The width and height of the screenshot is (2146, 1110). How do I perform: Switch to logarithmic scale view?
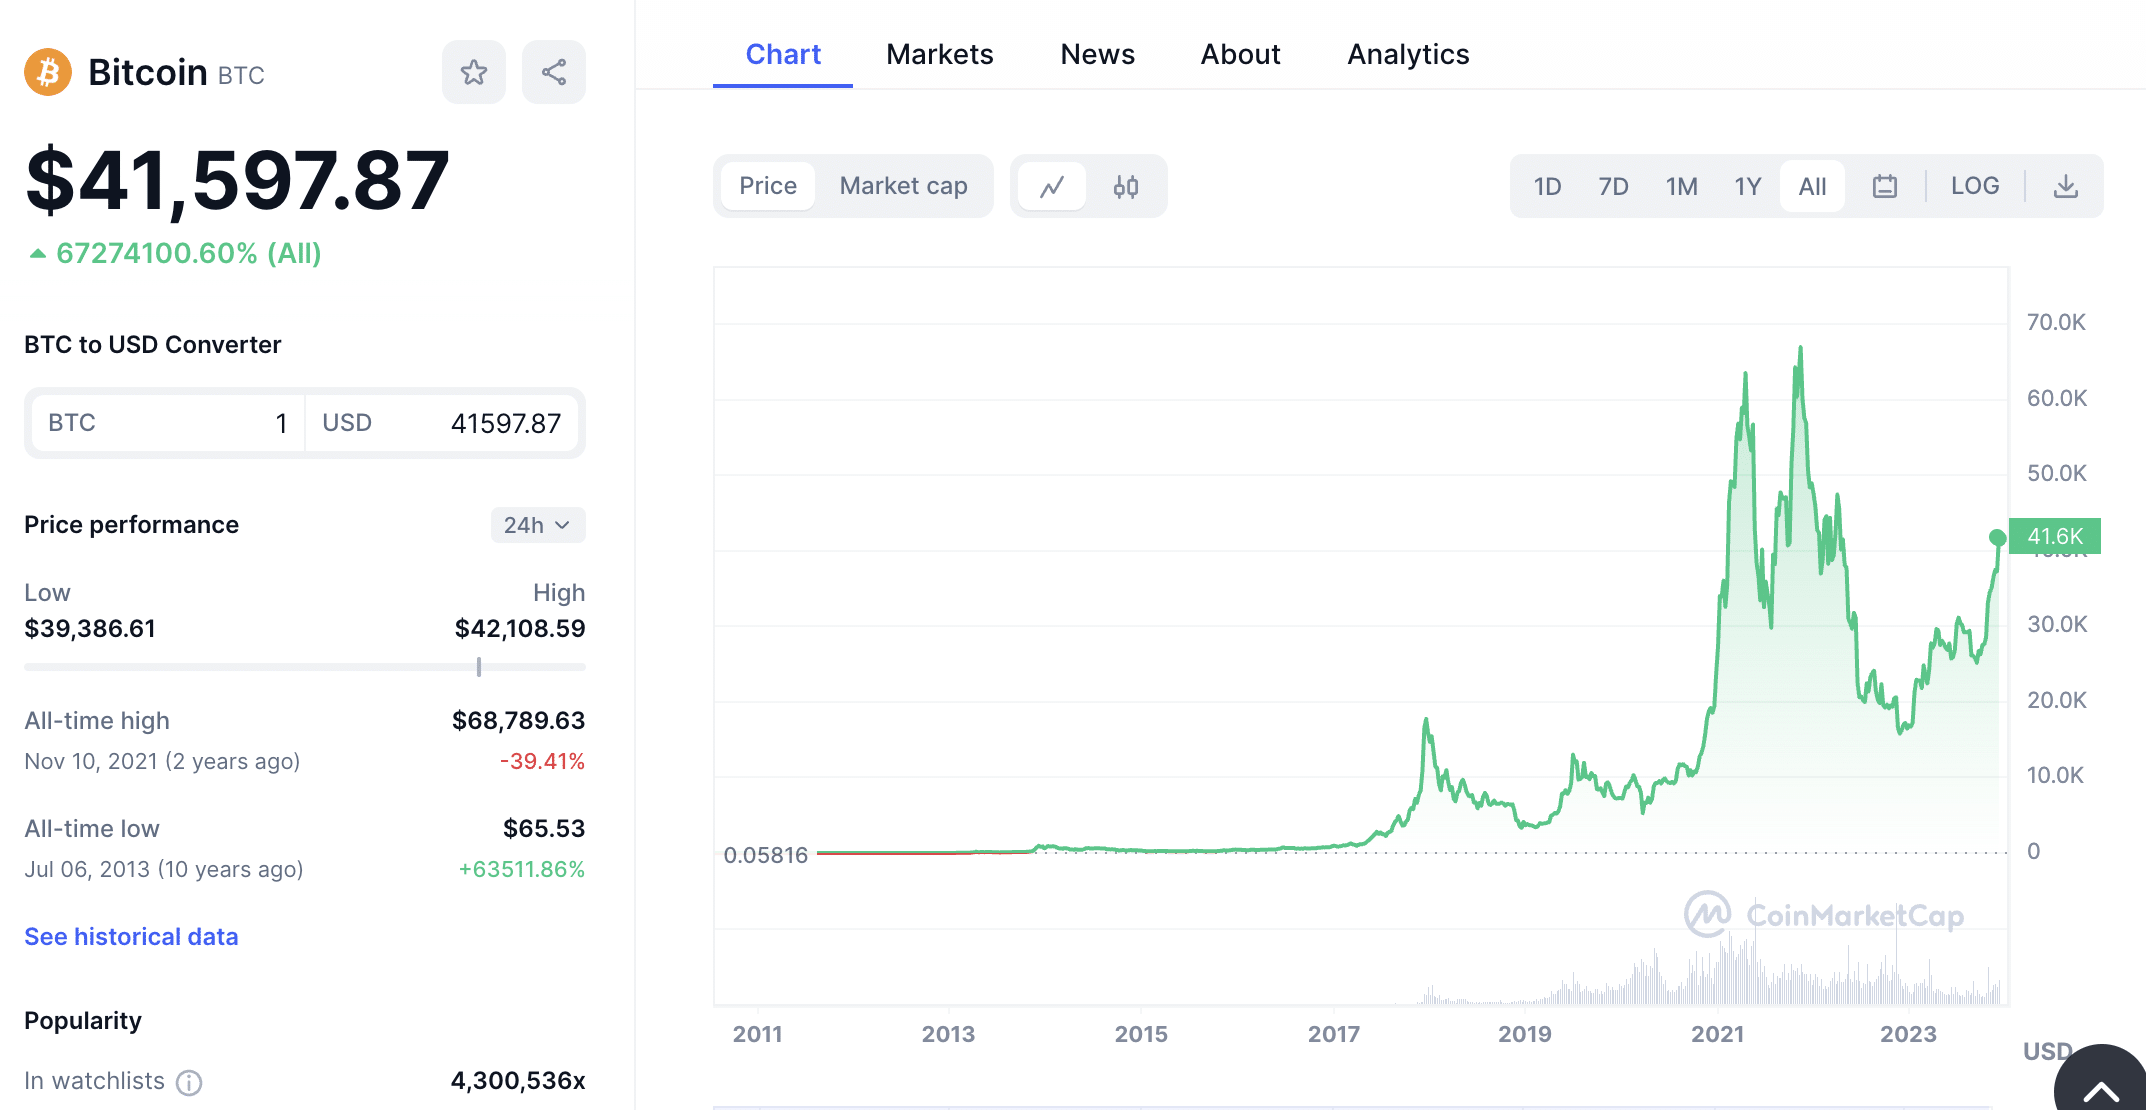[x=1975, y=185]
